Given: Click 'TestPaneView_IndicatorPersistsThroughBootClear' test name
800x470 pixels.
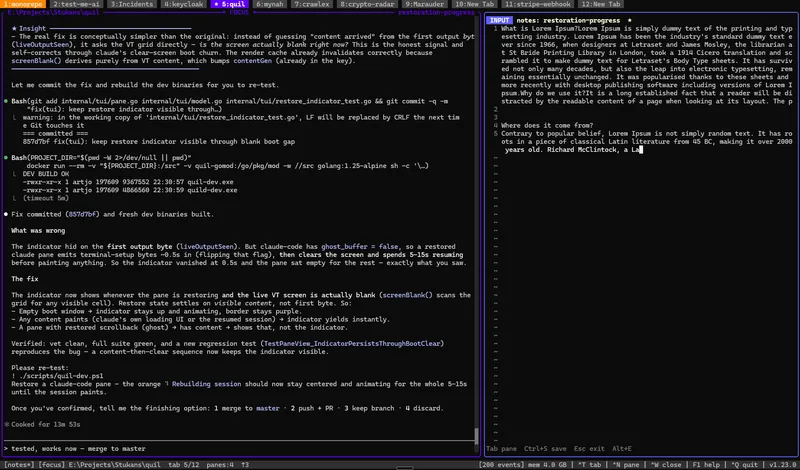Looking at the screenshot, I should tap(352, 343).
